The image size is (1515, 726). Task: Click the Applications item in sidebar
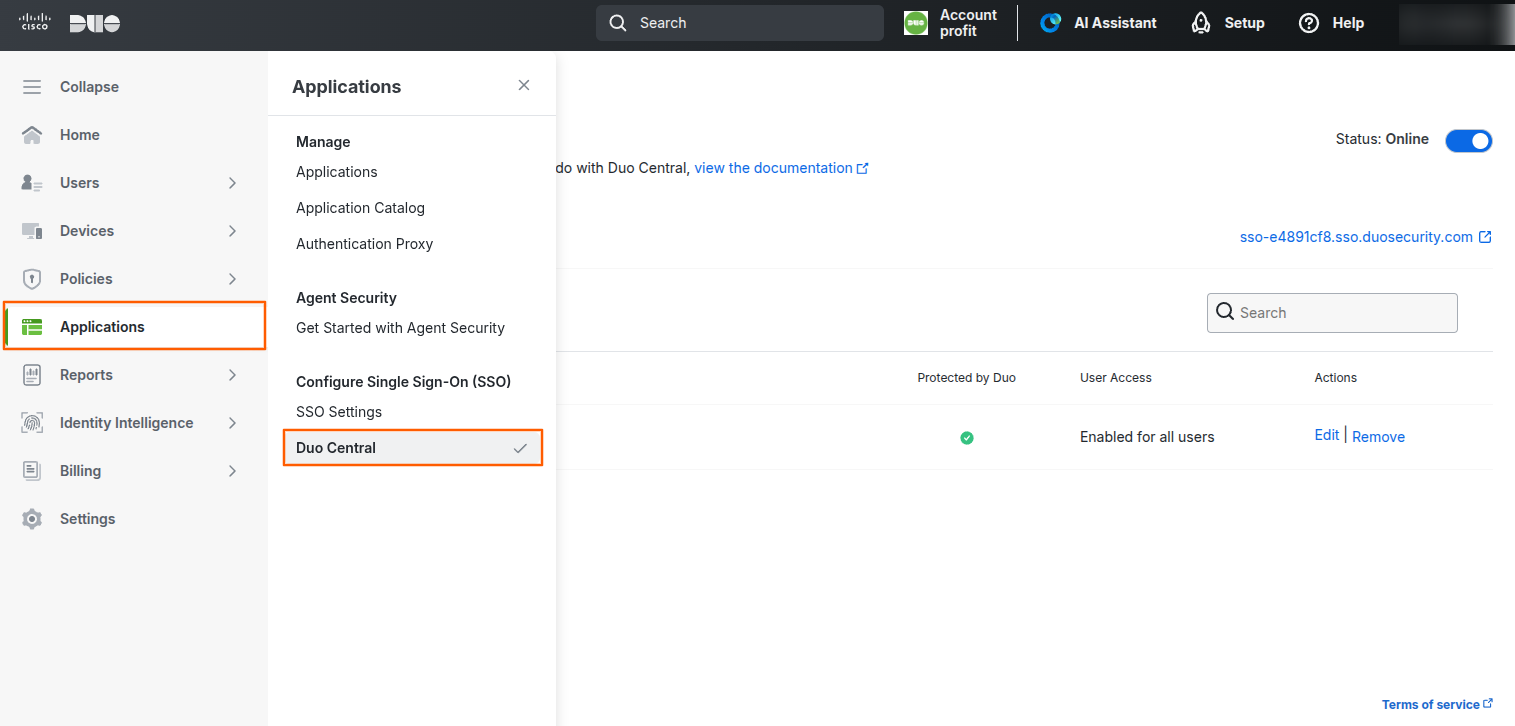[135, 326]
